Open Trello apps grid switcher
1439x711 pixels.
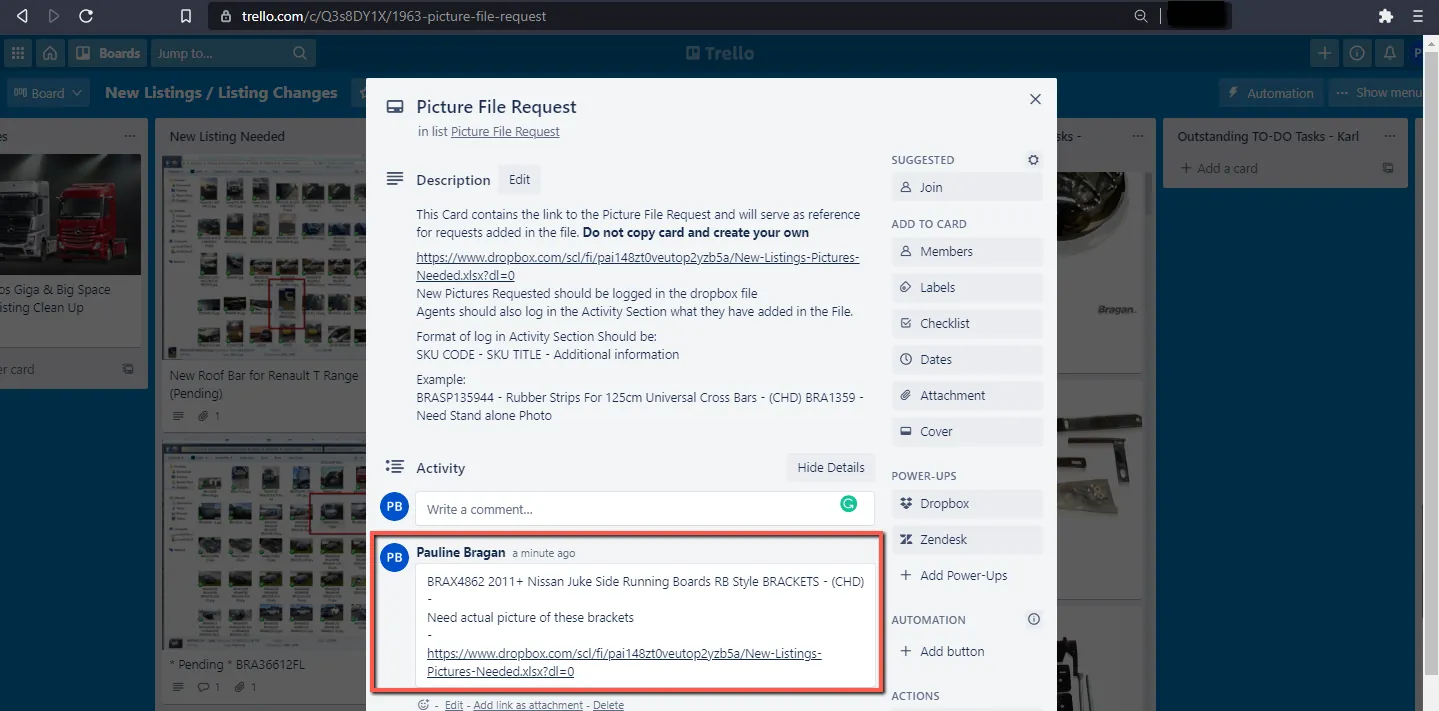coord(17,53)
